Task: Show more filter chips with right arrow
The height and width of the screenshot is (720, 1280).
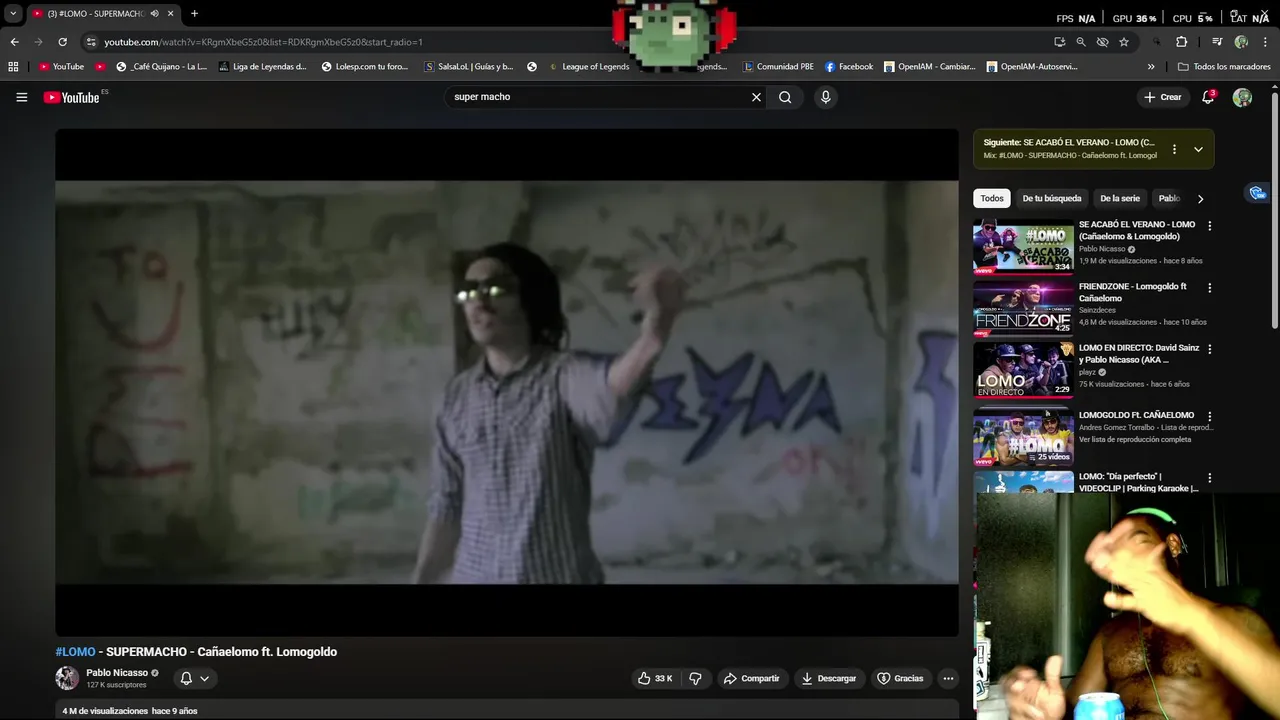Action: 1200,198
